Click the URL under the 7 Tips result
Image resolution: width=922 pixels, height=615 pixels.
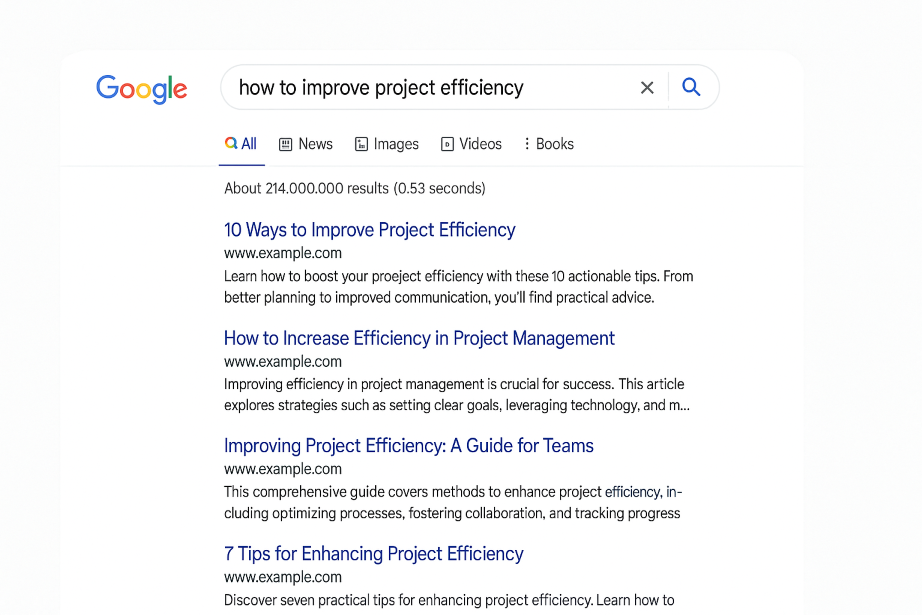click(283, 577)
